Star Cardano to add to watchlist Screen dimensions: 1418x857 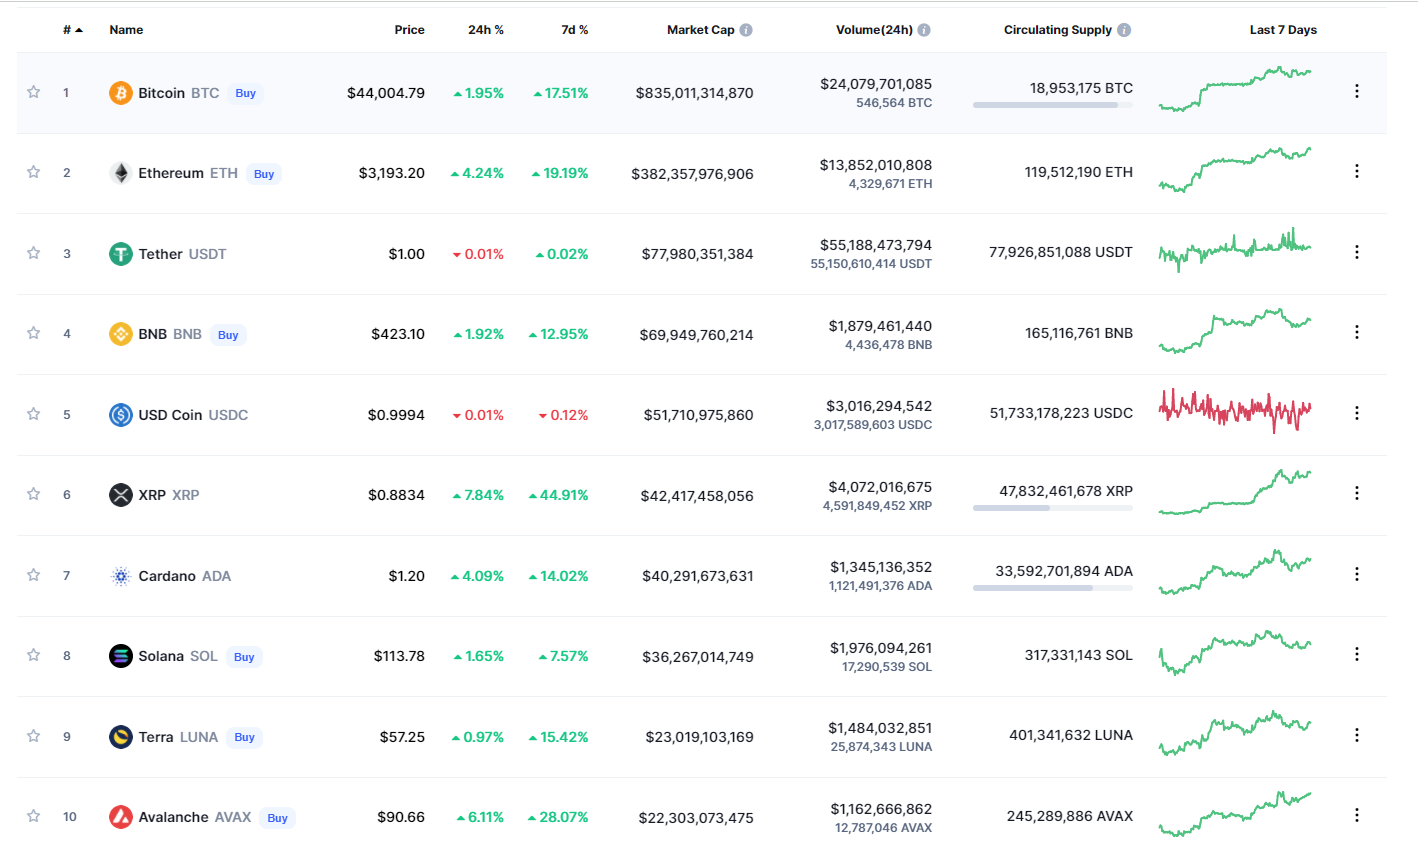click(33, 575)
